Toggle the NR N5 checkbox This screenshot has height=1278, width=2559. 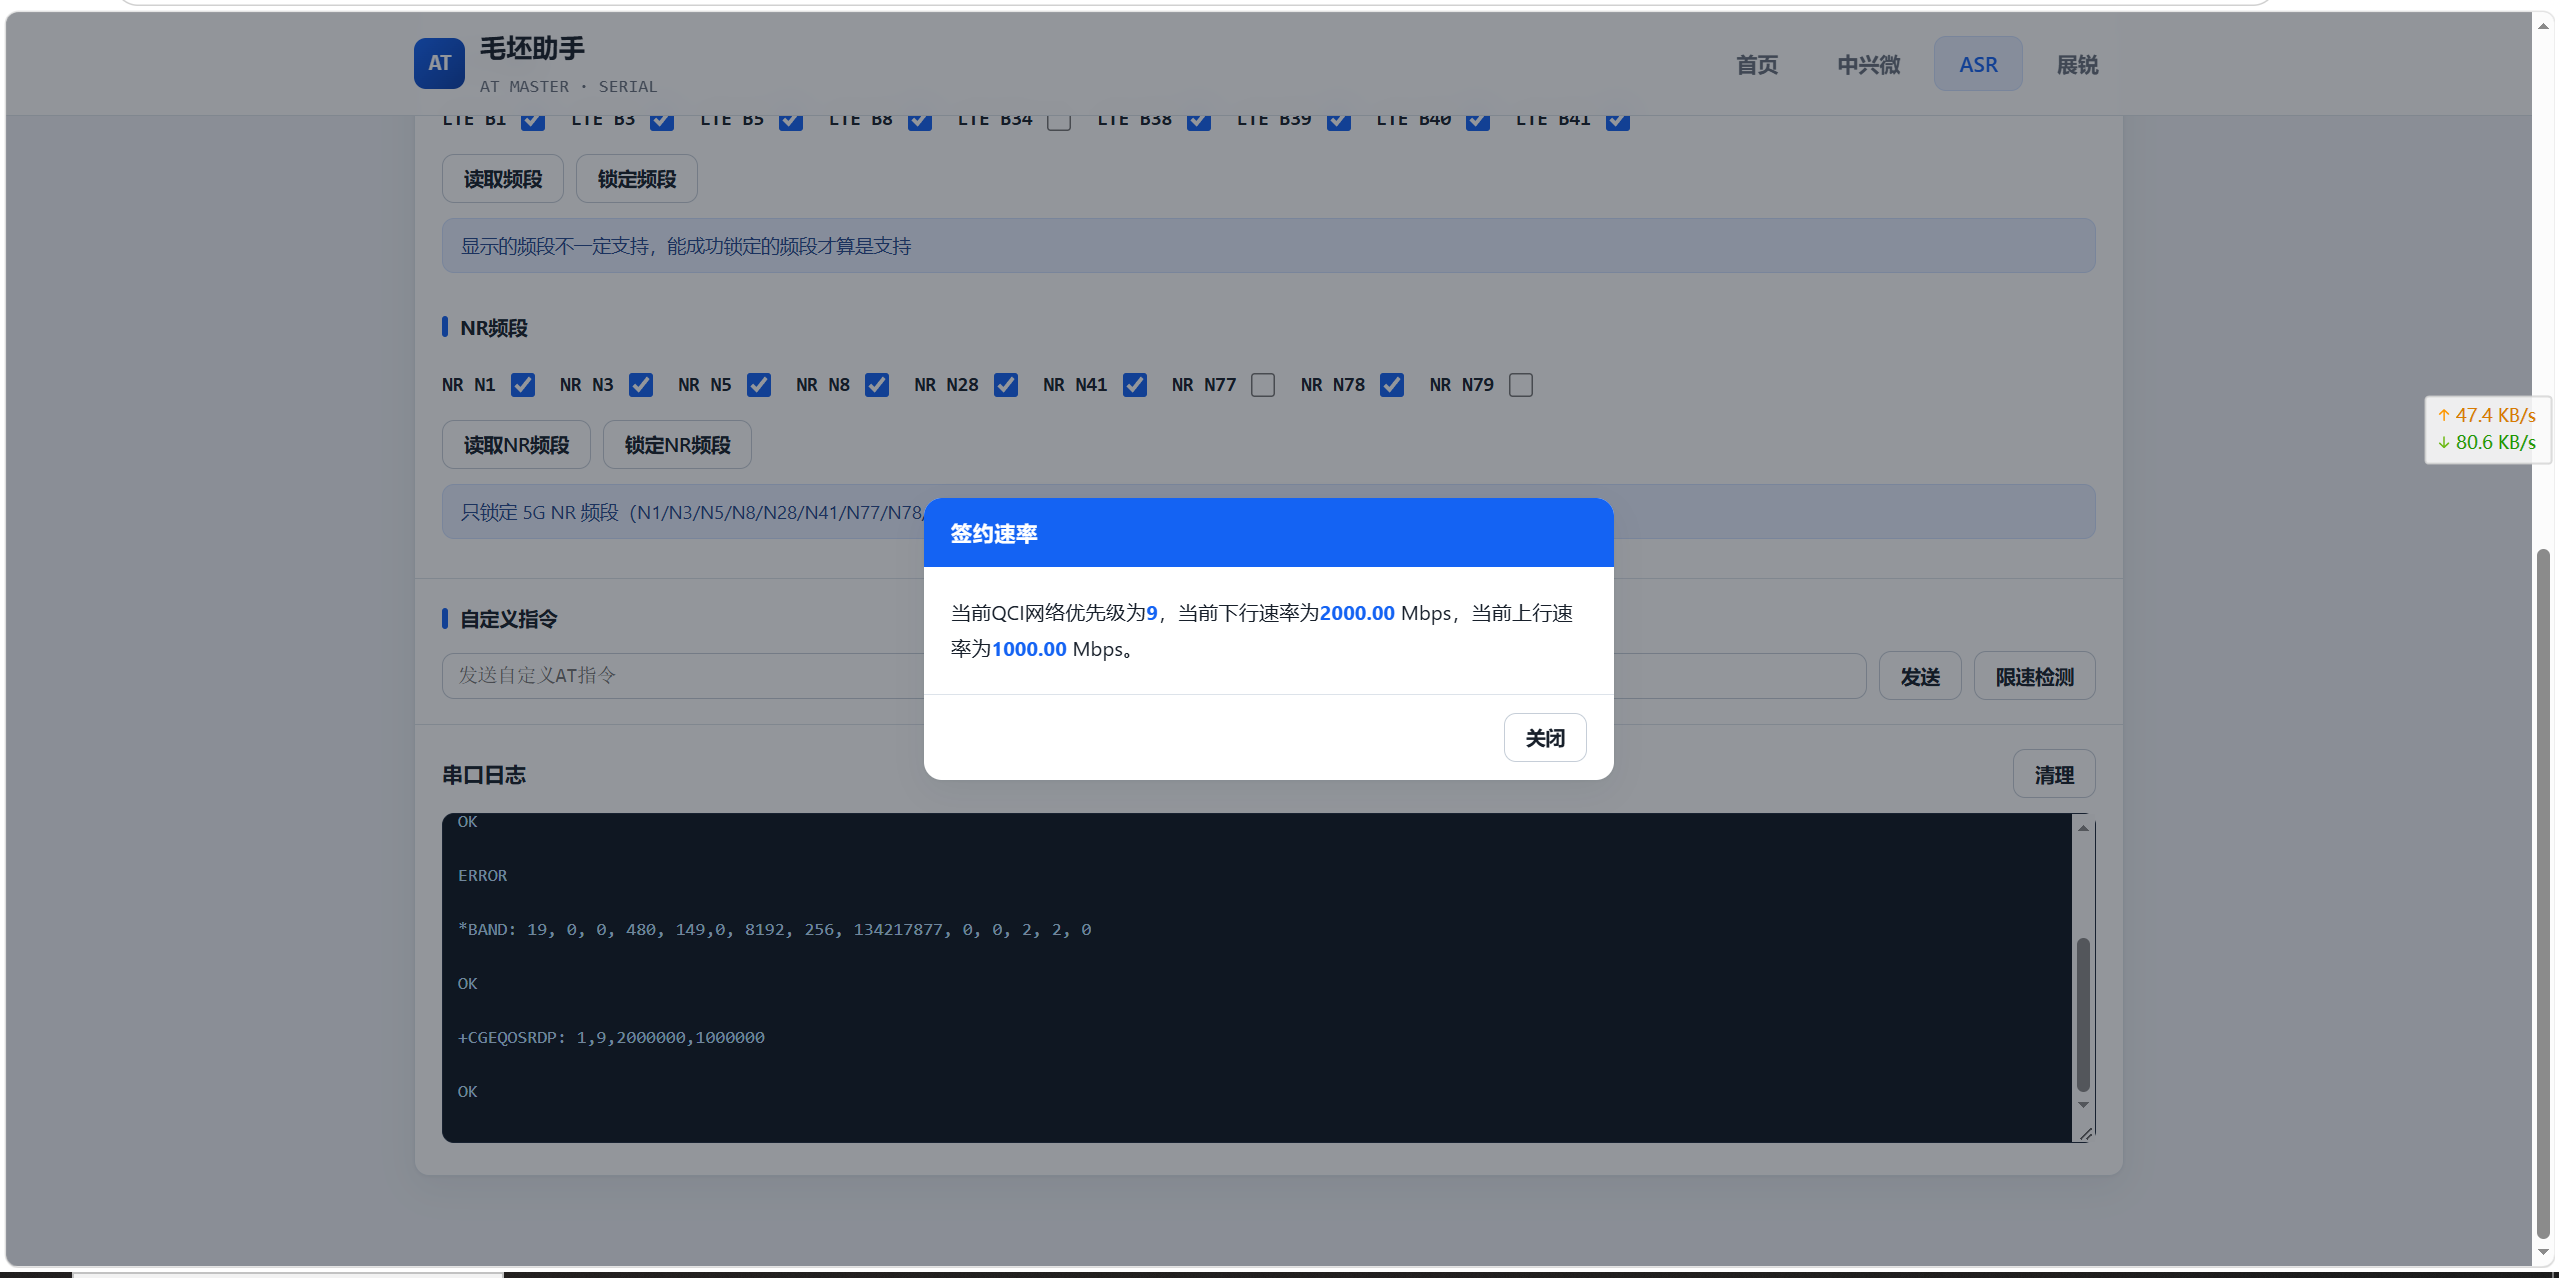pos(758,385)
